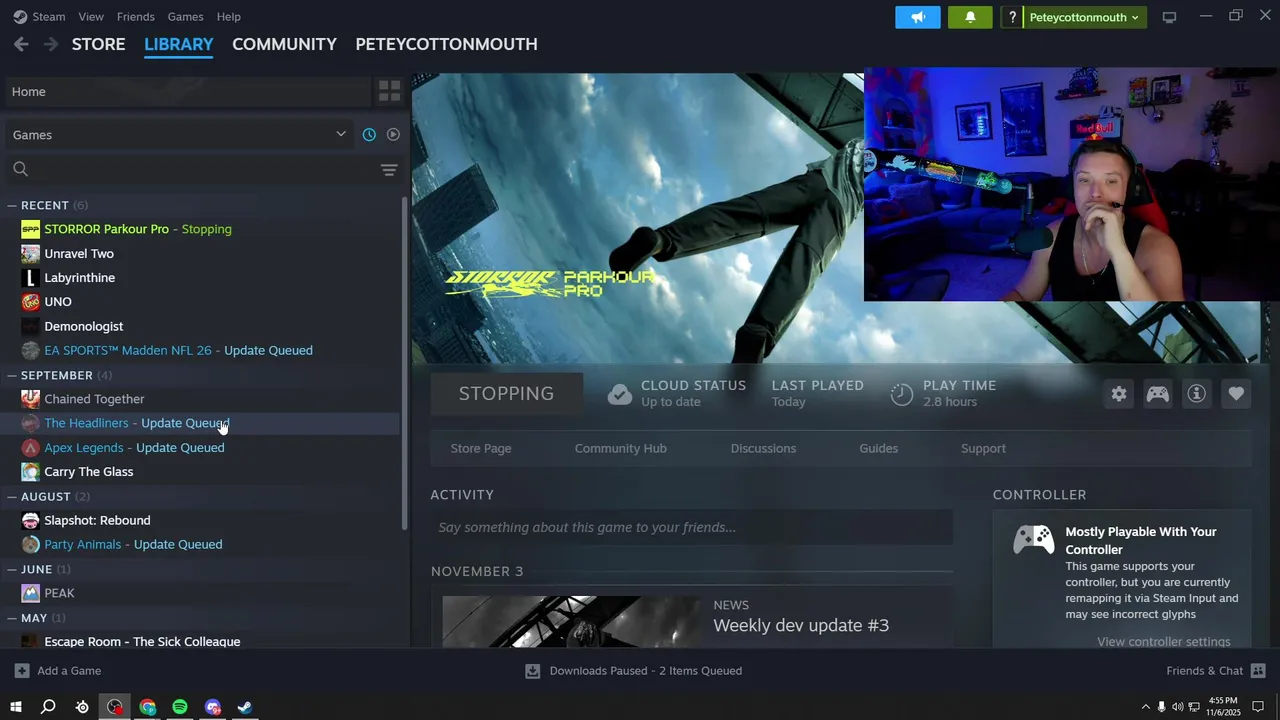Go forward with the right arrow
1280x720 pixels.
(x=51, y=44)
